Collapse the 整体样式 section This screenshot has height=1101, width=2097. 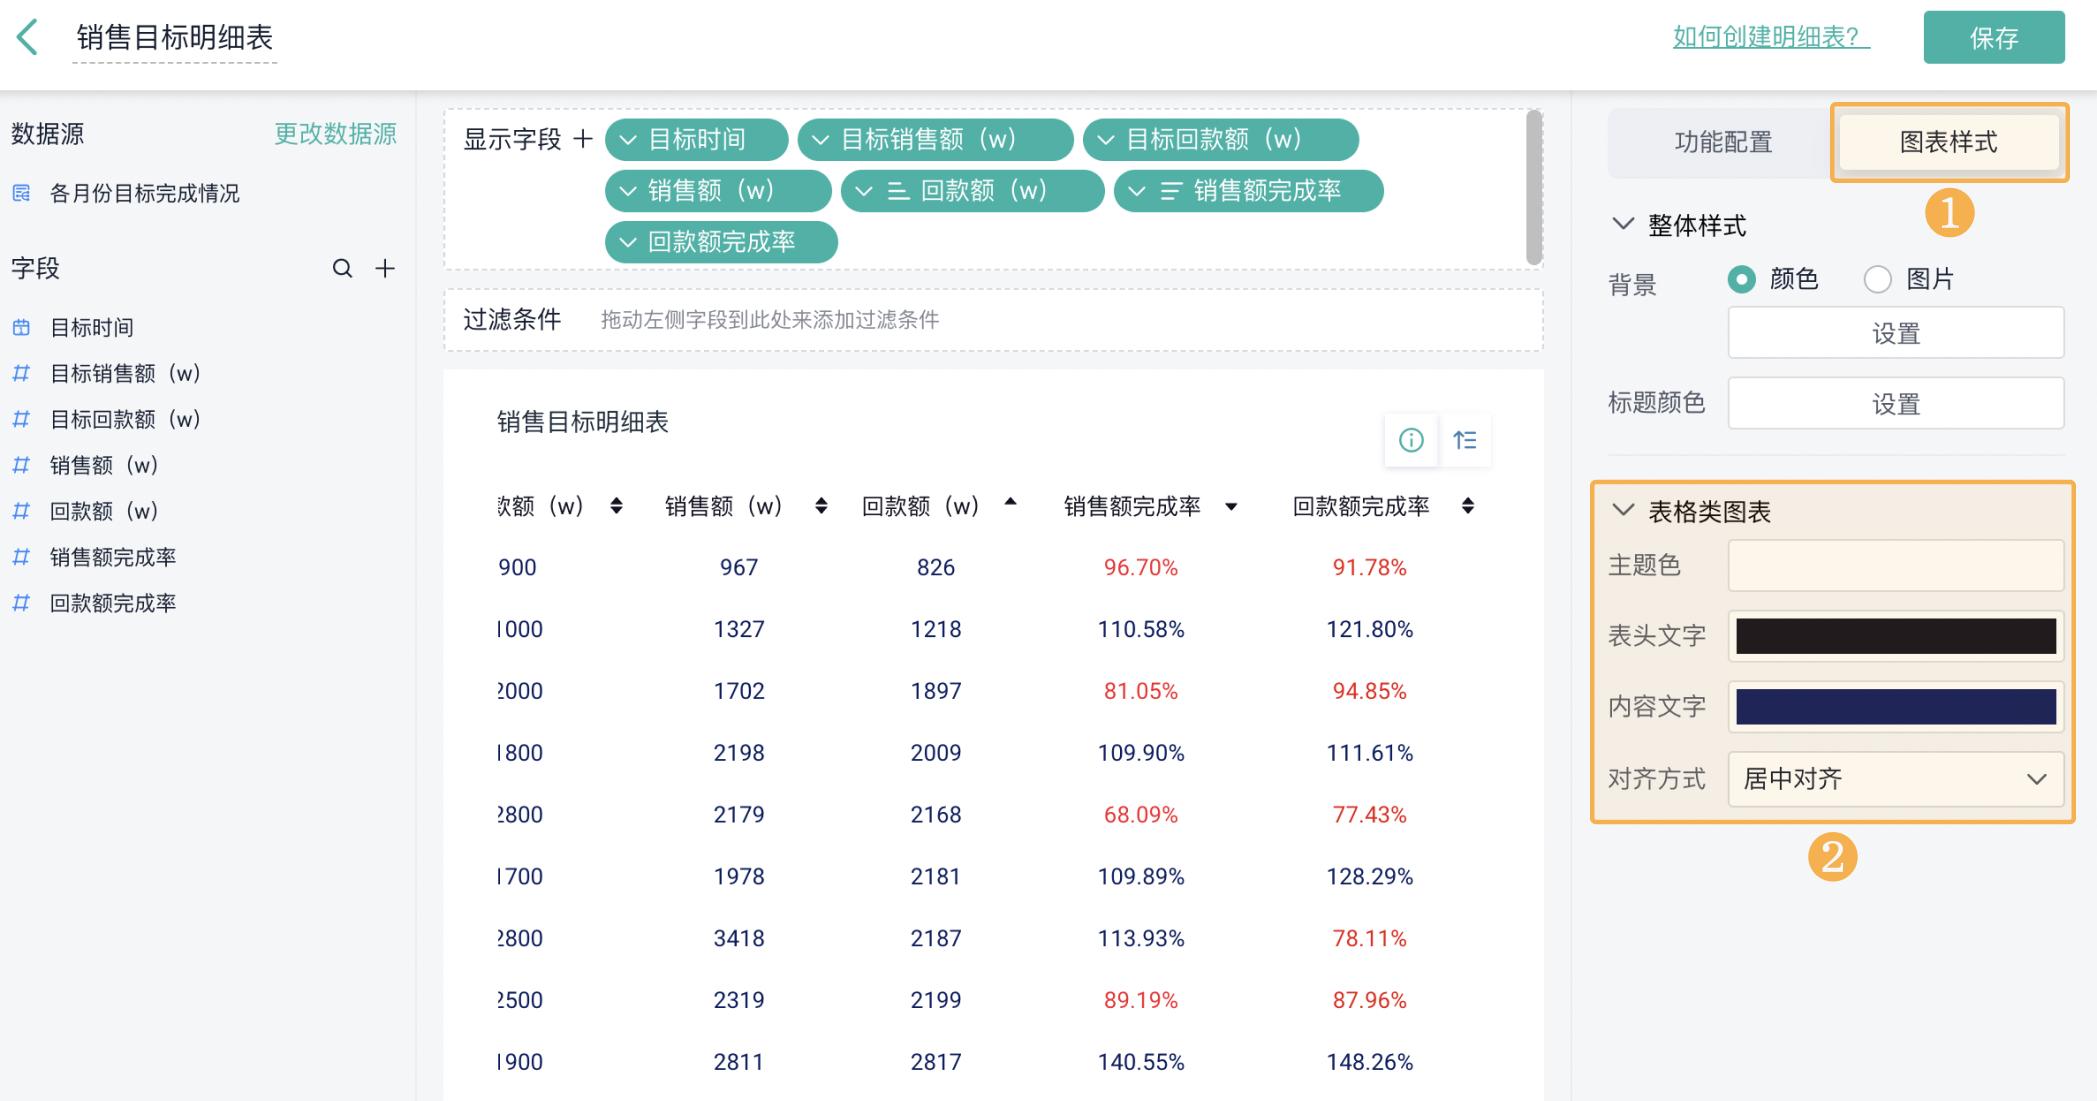click(x=1623, y=225)
